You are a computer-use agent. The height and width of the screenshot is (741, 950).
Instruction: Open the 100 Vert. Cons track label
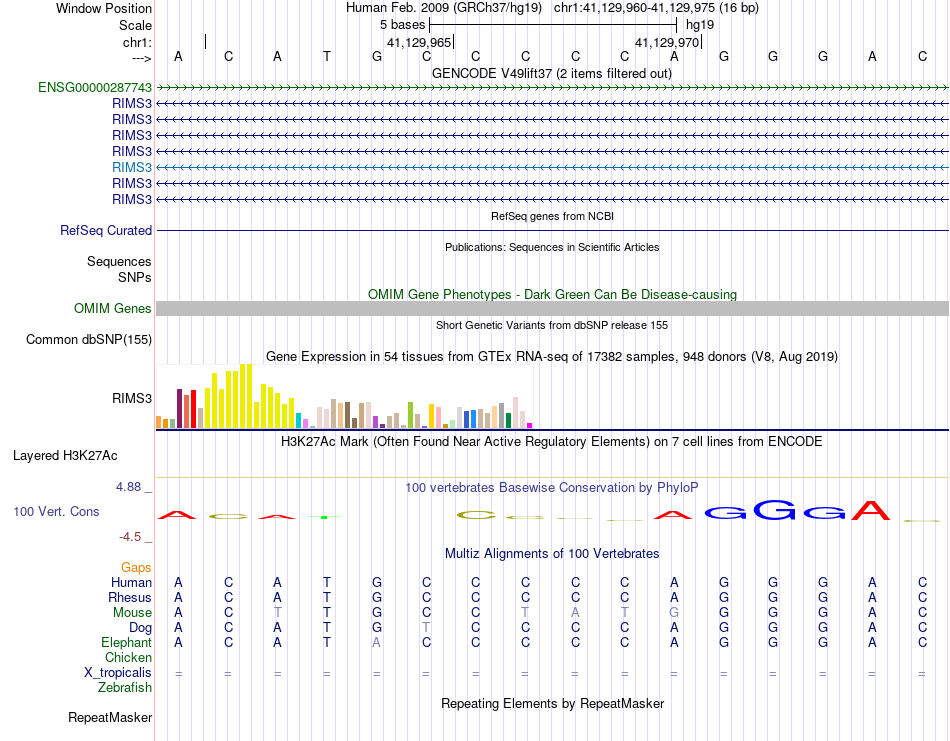pos(56,511)
